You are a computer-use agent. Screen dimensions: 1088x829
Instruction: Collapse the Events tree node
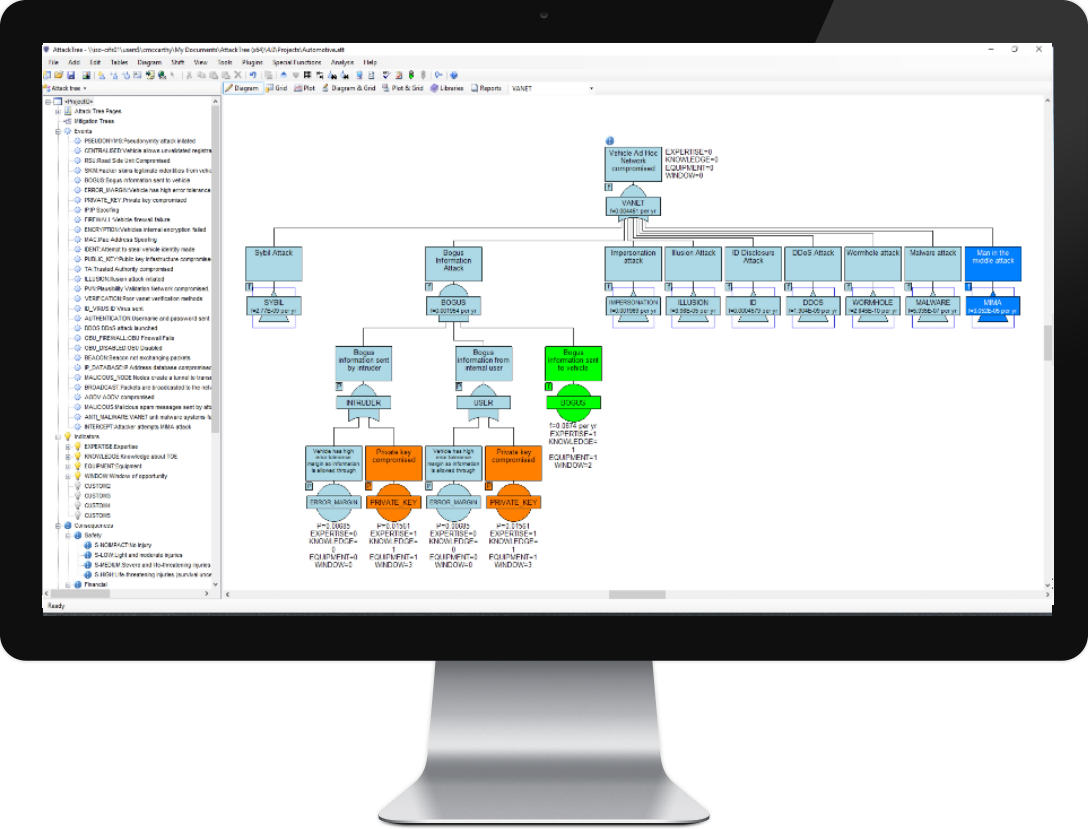pyautogui.click(x=57, y=131)
